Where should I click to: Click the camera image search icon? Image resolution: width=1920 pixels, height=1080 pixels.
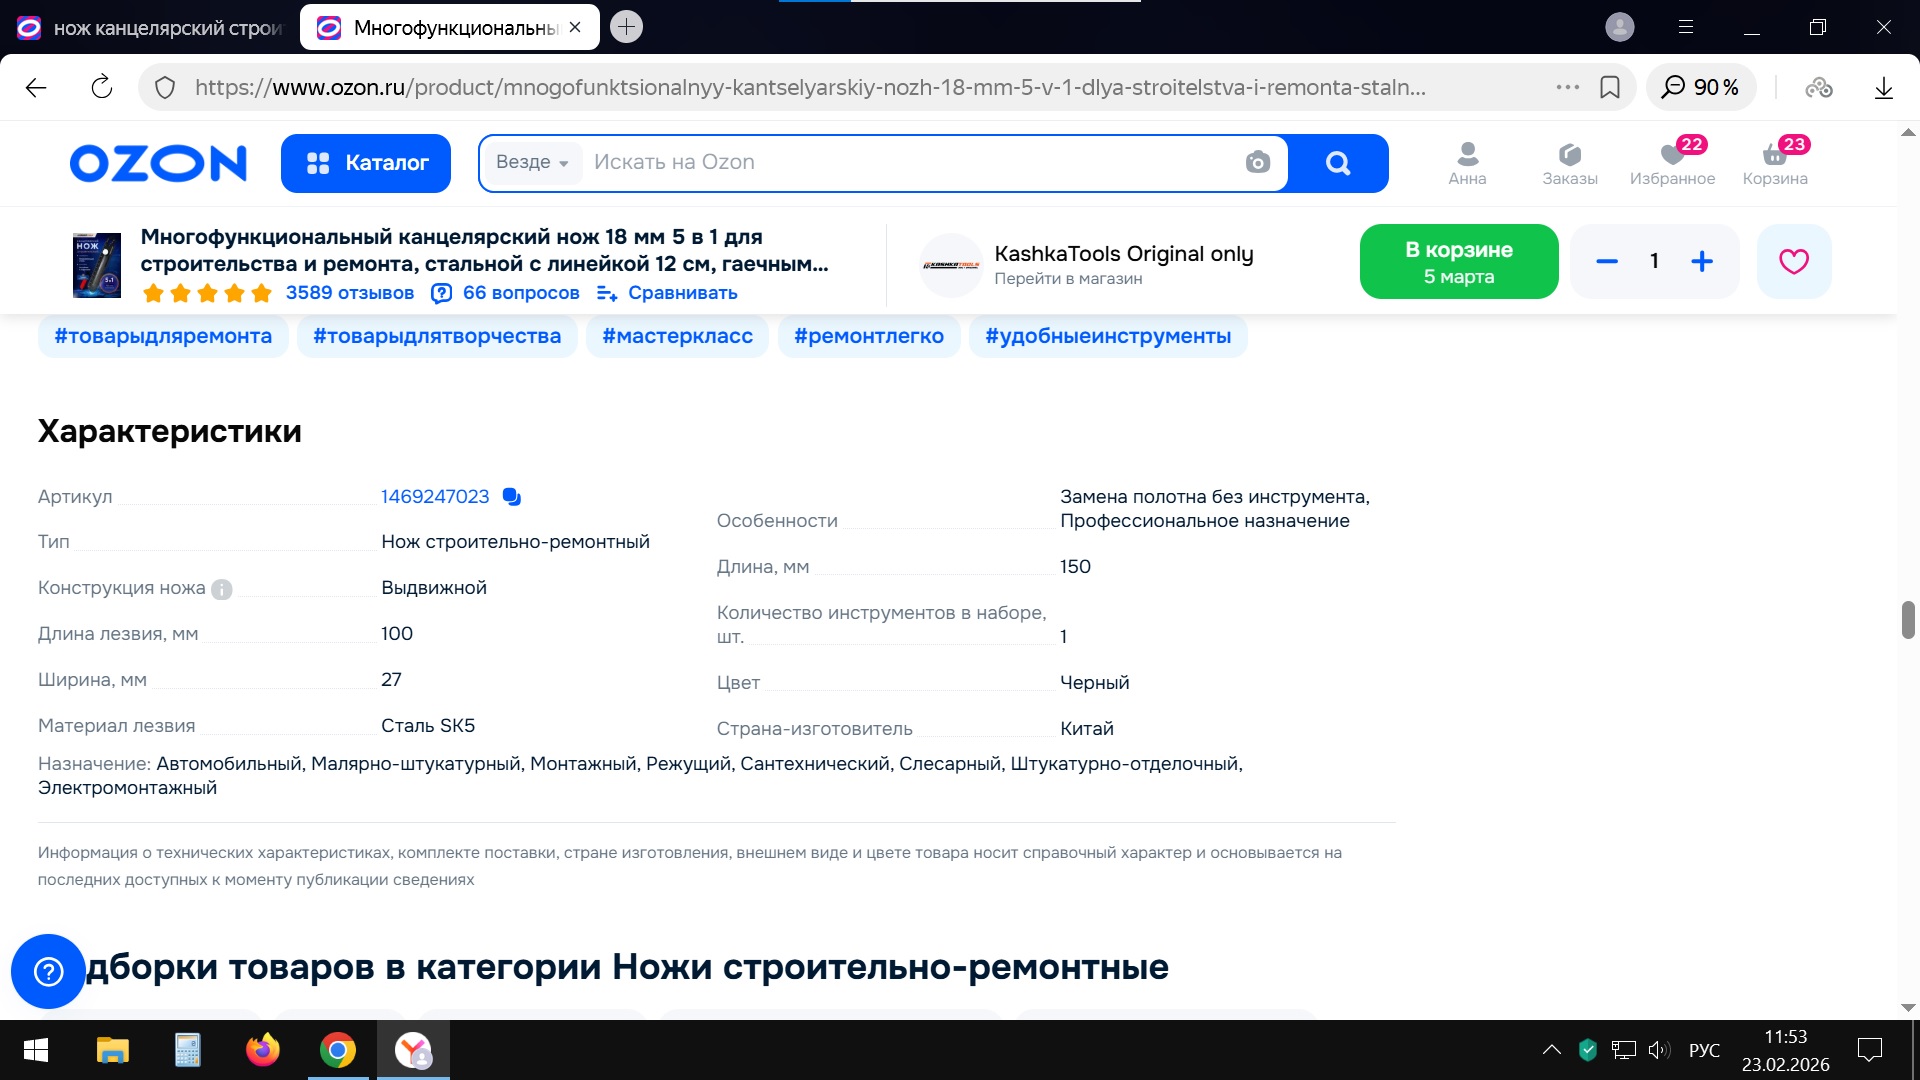coord(1257,162)
